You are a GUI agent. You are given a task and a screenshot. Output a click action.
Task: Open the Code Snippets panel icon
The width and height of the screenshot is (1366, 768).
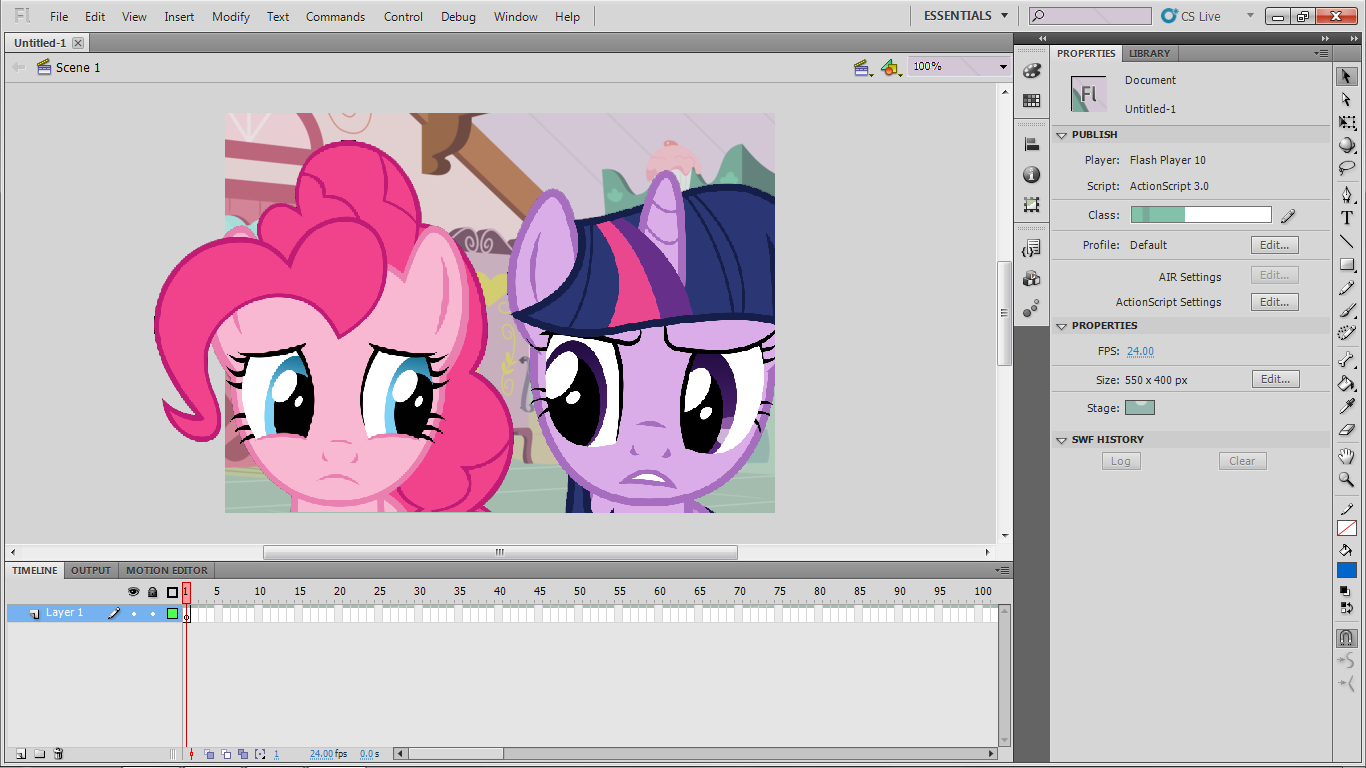click(x=1032, y=248)
